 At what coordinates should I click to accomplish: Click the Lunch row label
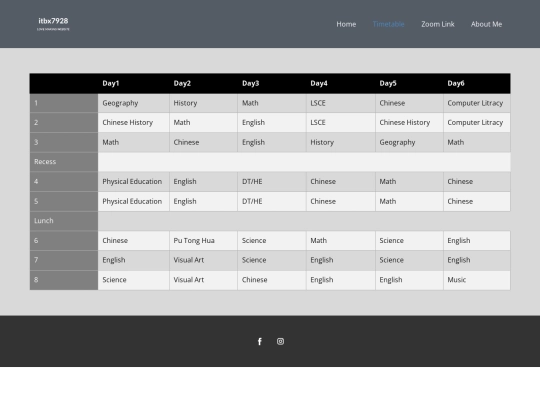tap(64, 221)
